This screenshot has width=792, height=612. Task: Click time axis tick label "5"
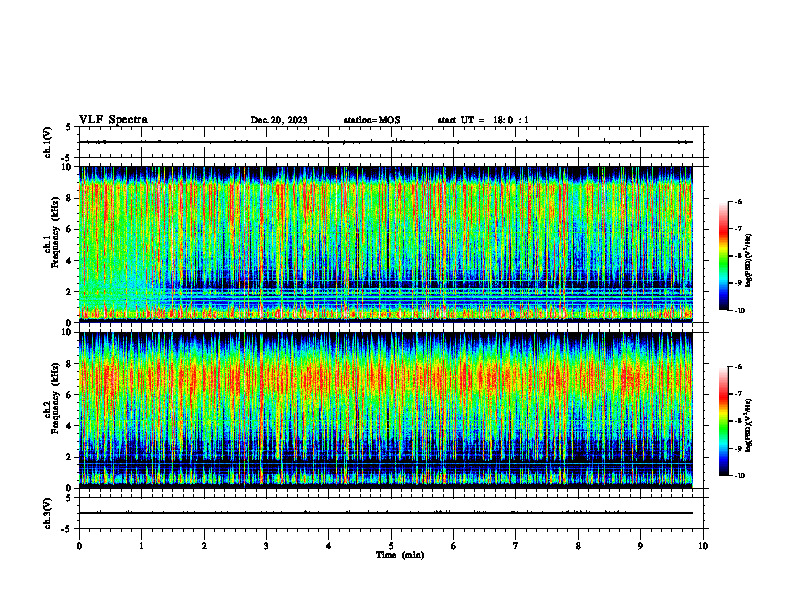point(391,546)
